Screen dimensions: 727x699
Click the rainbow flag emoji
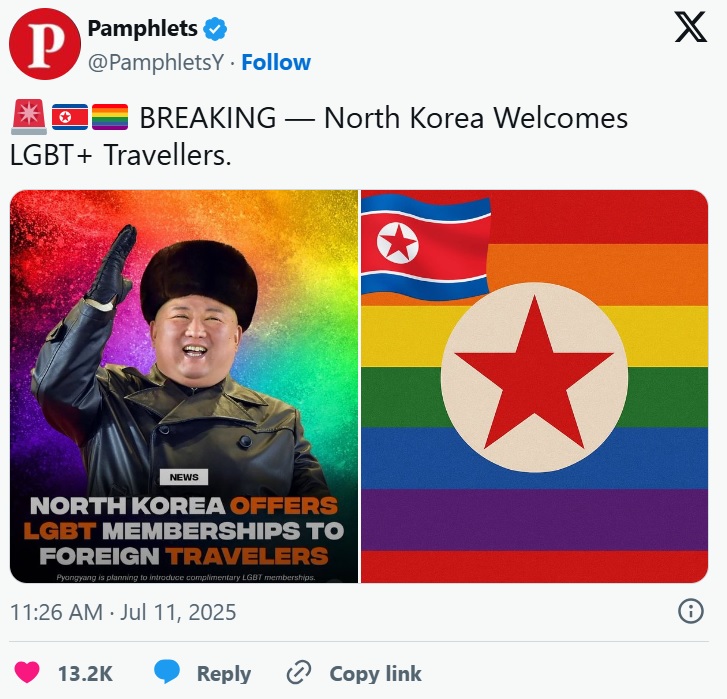110,117
